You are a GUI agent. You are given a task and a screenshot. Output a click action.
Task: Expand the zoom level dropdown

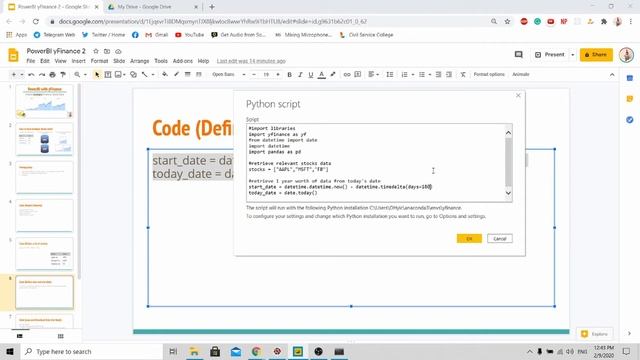coord(85,75)
